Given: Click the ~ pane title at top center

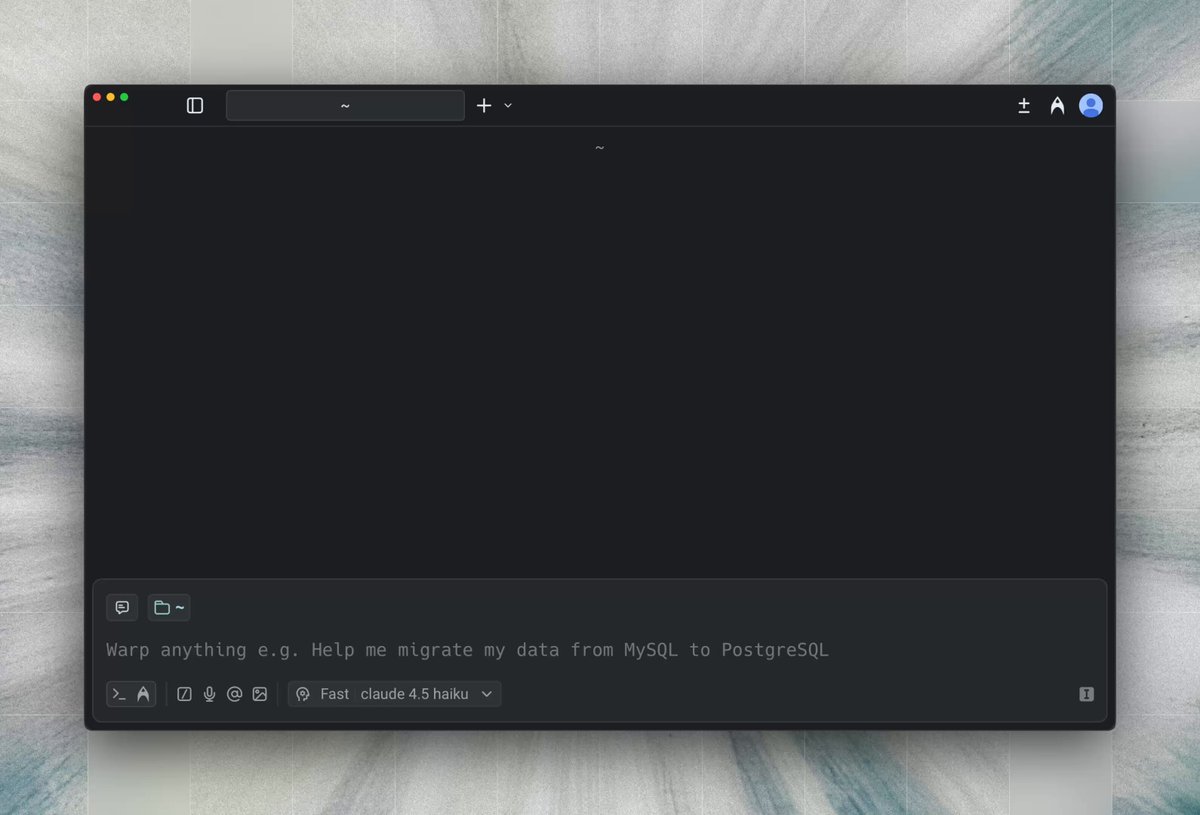Looking at the screenshot, I should (599, 148).
